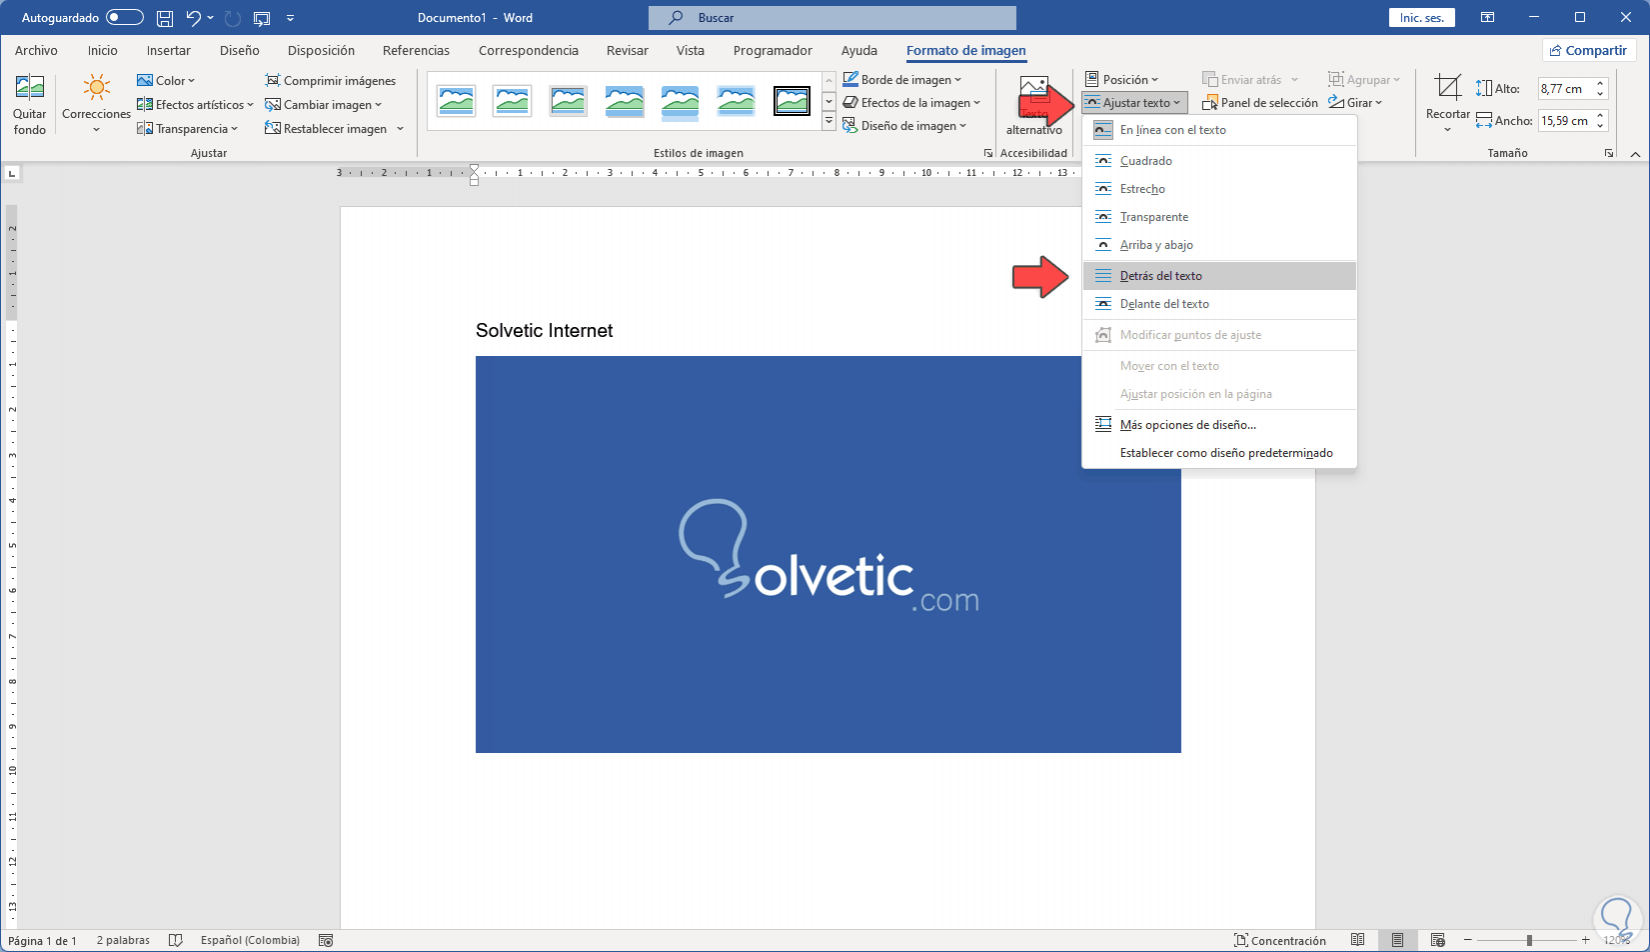The height and width of the screenshot is (952, 1650).
Task: Click the Cambiar imagen button
Action: (323, 105)
